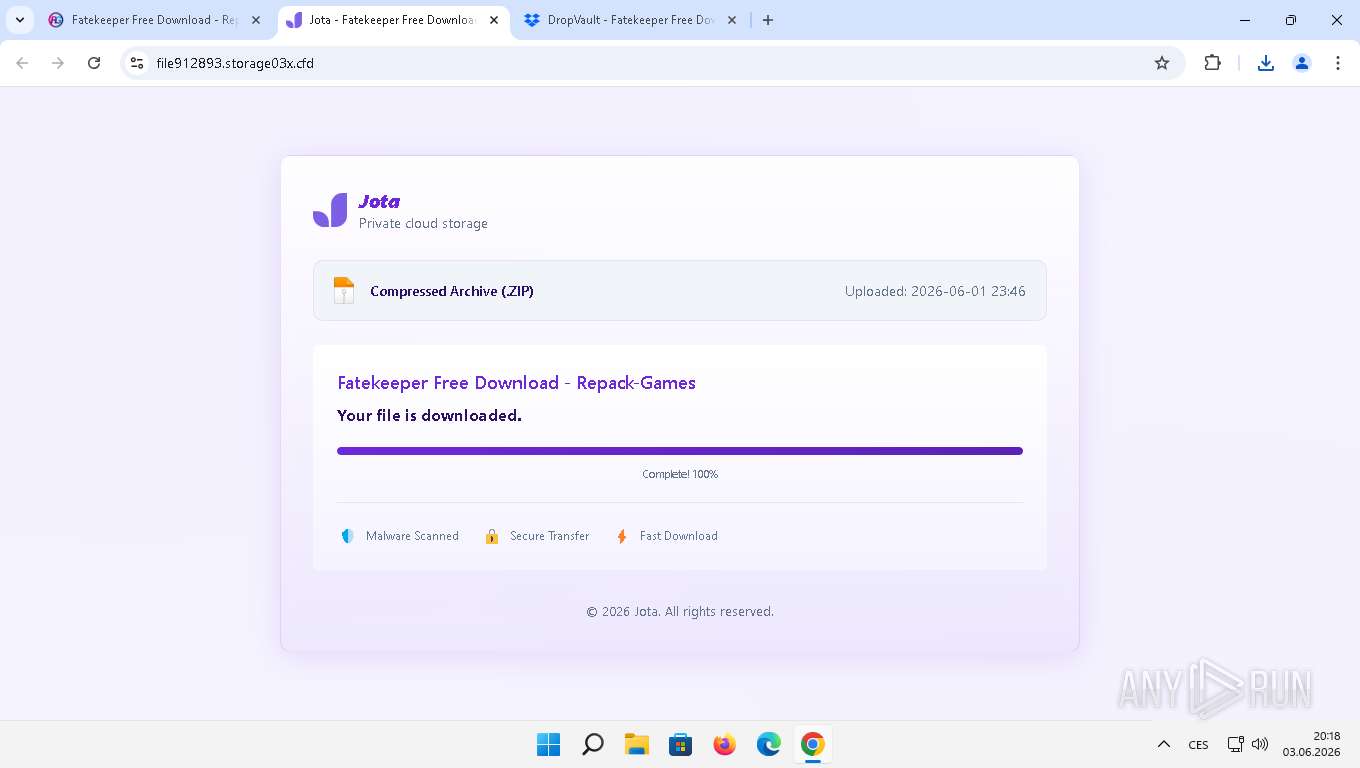Open the Chrome profile avatar
Viewport: 1360px width, 768px height.
pyautogui.click(x=1302, y=63)
